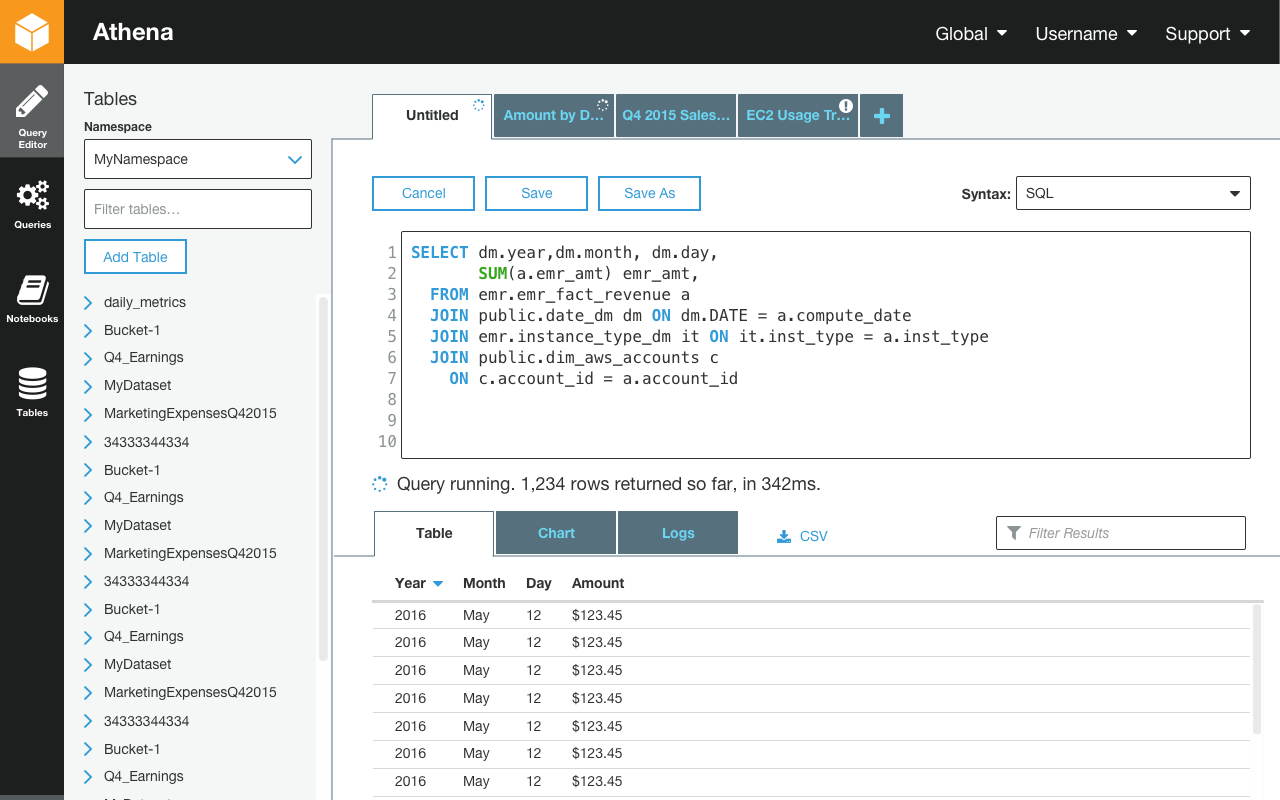Viewport: 1280px width, 800px height.
Task: Open the Username dropdown menu
Action: tap(1086, 34)
